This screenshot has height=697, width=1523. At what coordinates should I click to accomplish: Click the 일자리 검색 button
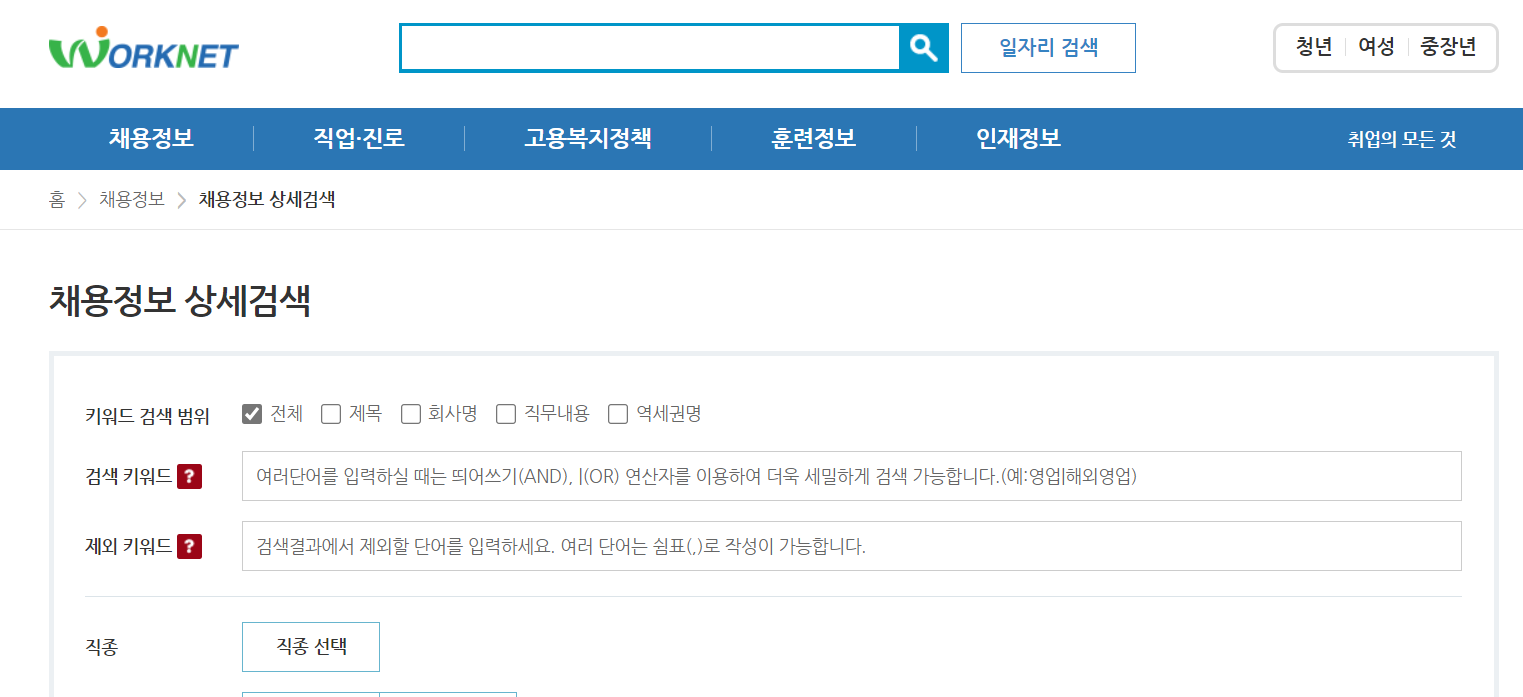1047,47
